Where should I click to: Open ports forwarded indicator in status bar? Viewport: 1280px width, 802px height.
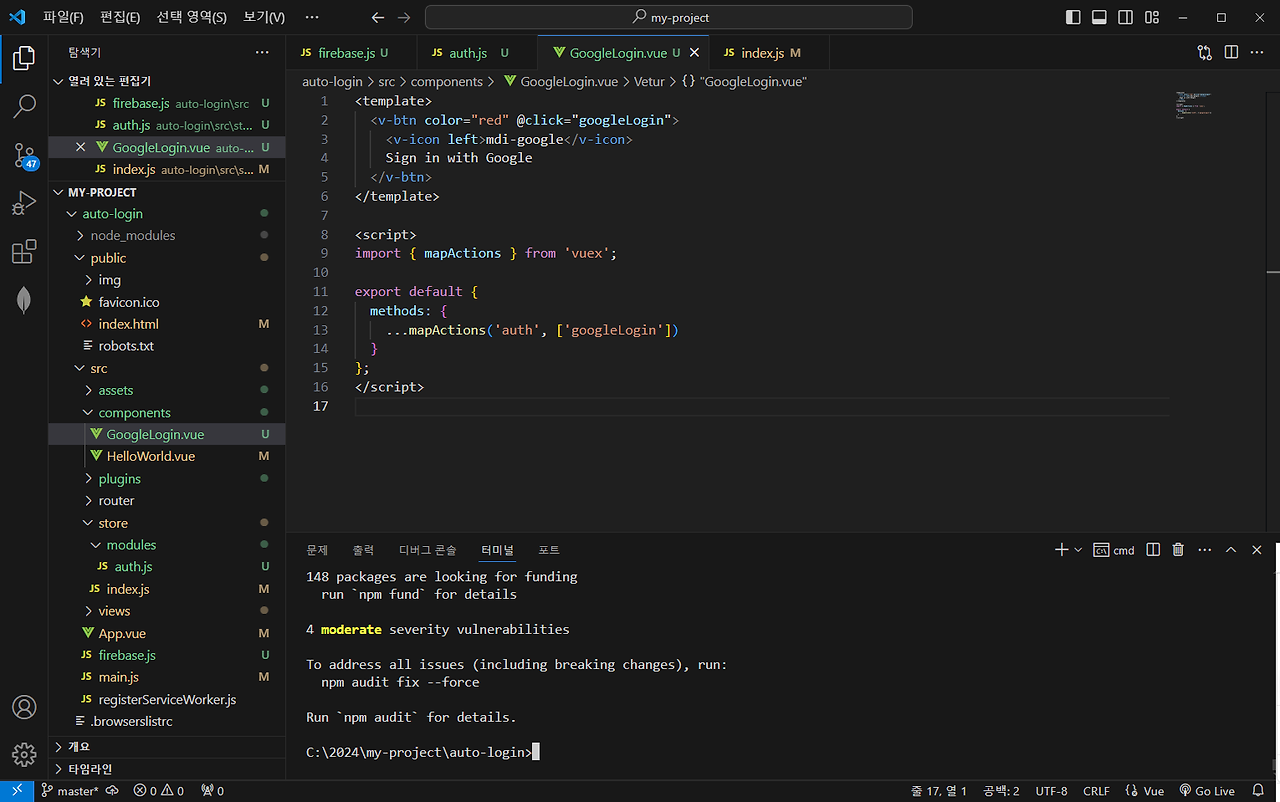coord(213,791)
